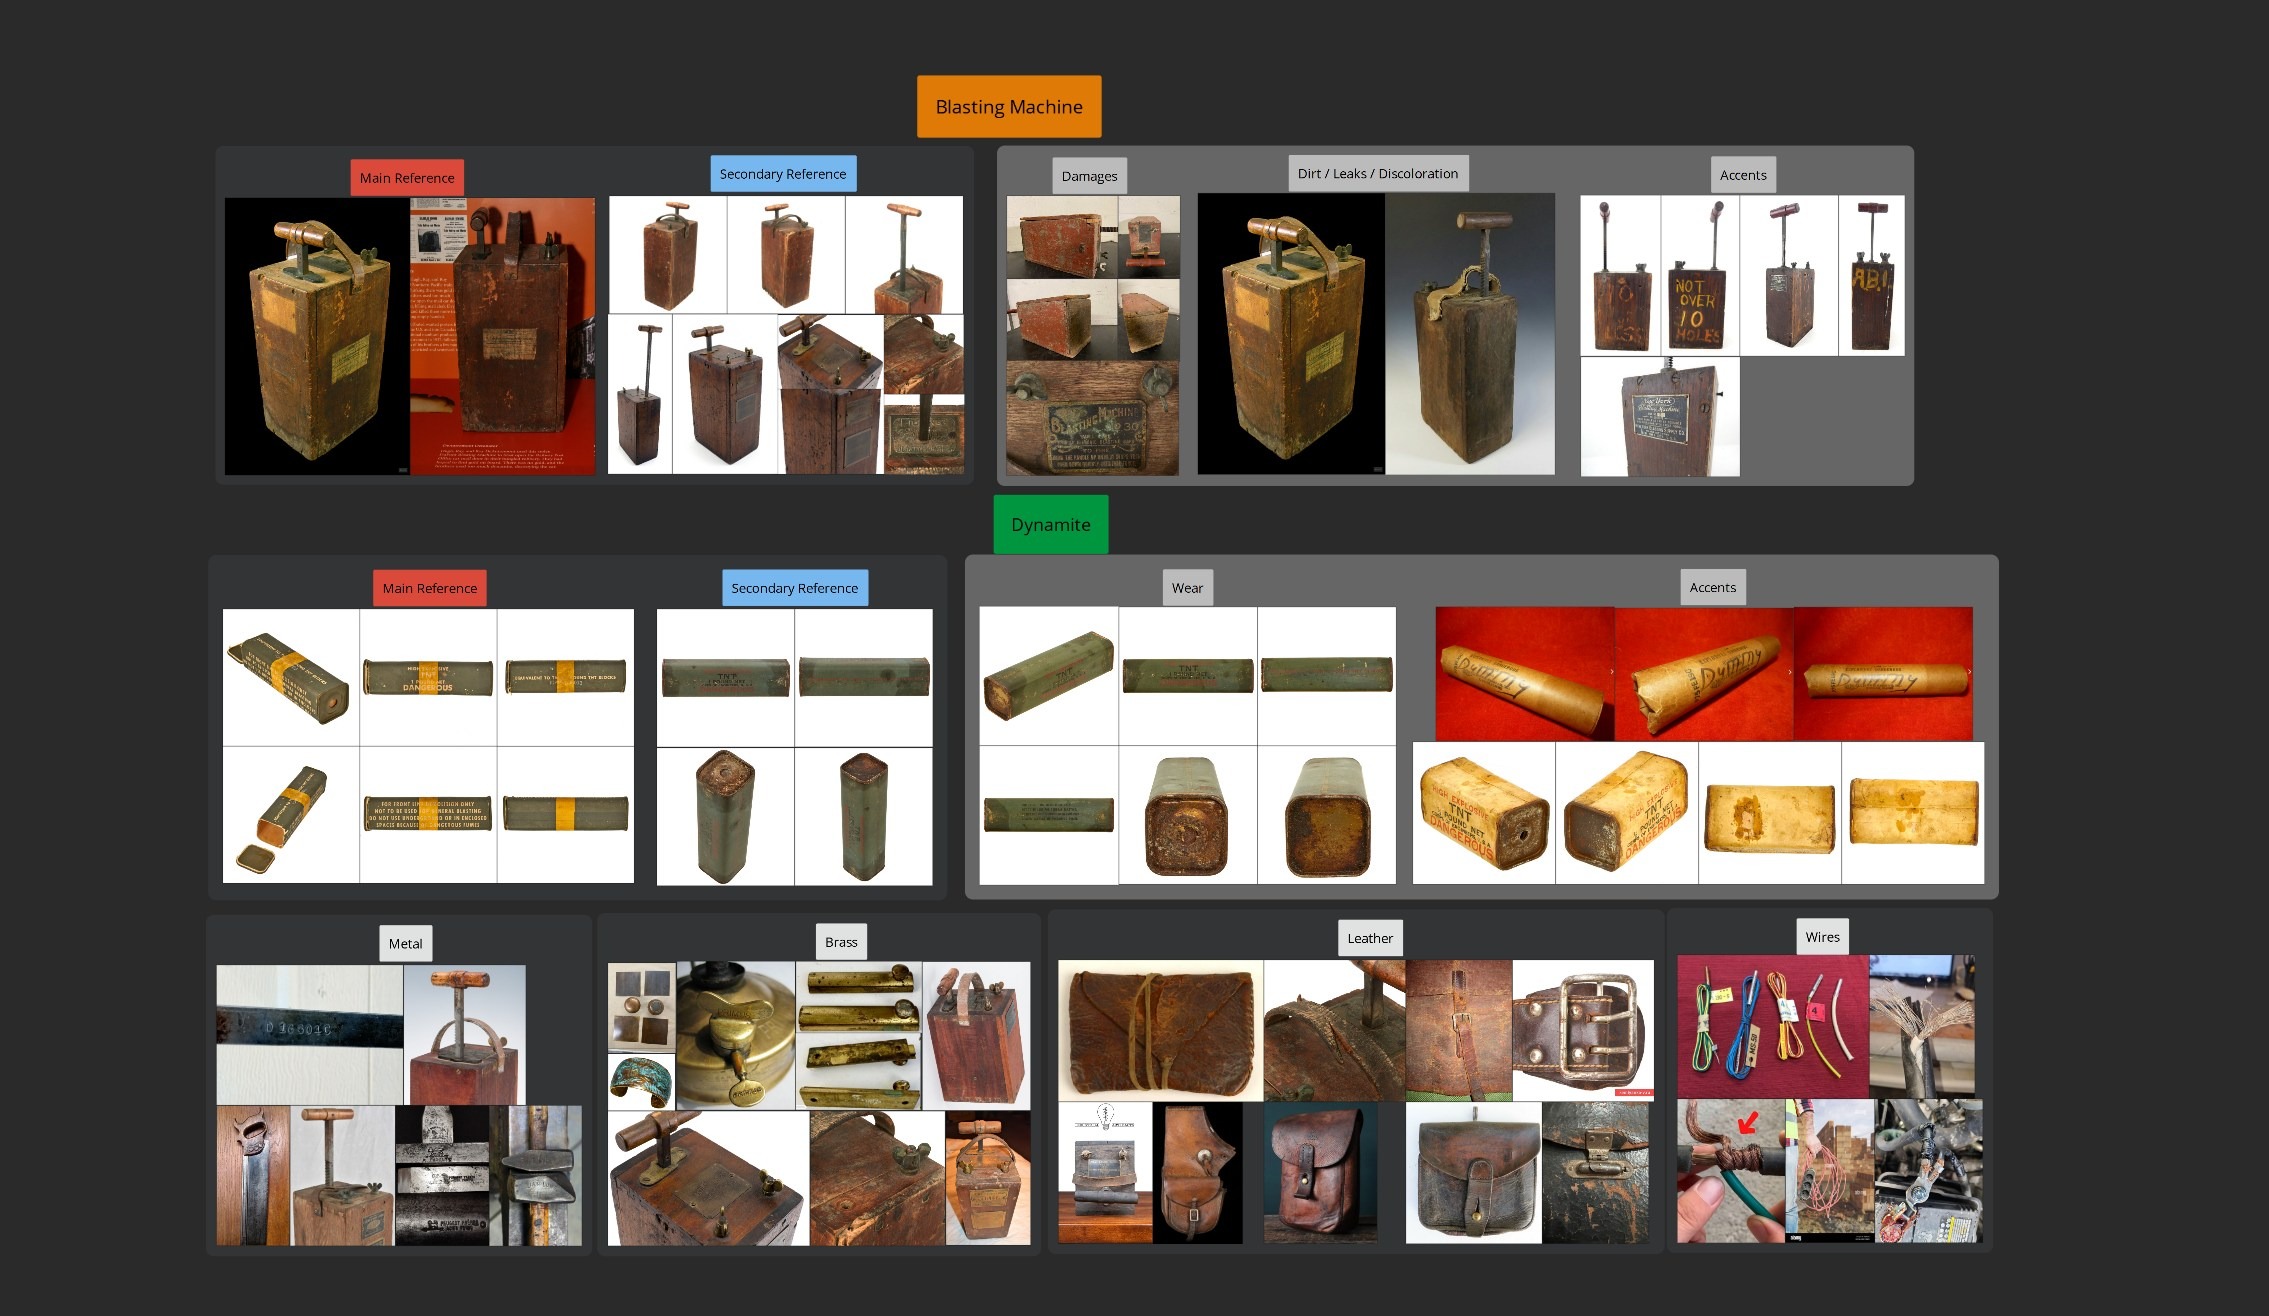Select wire splice image with red arrow
The image size is (2269, 1316).
pos(1731,1171)
